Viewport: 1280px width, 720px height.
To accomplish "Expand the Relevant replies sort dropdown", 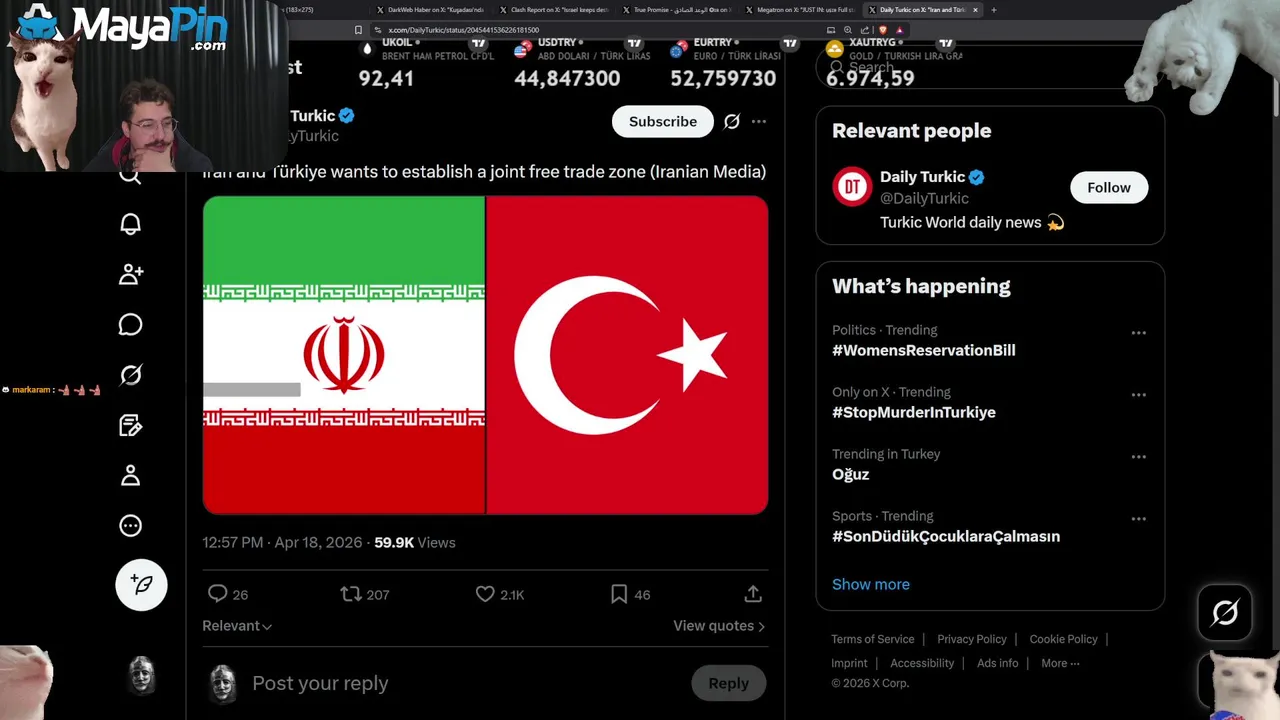I will tap(237, 626).
